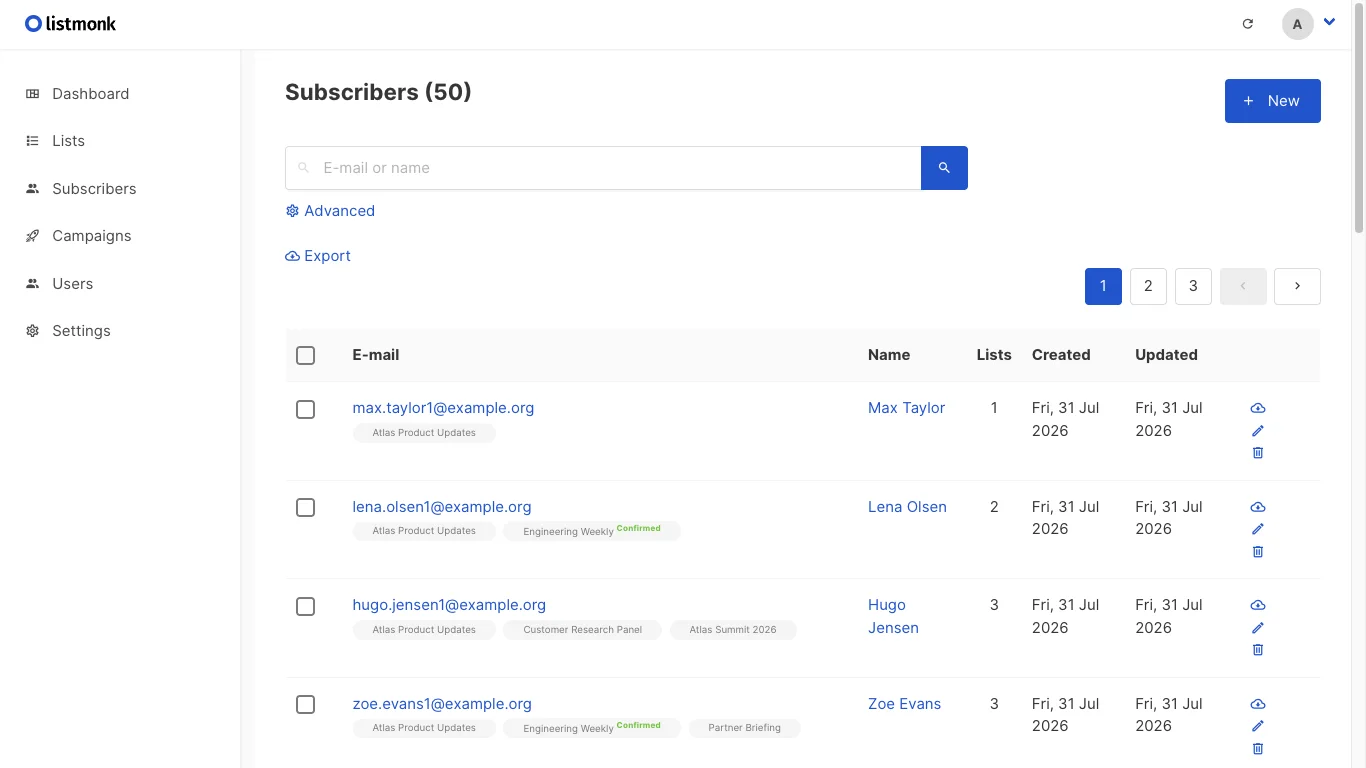Click the Export link
Screen dimensions: 1366x768
318,256
